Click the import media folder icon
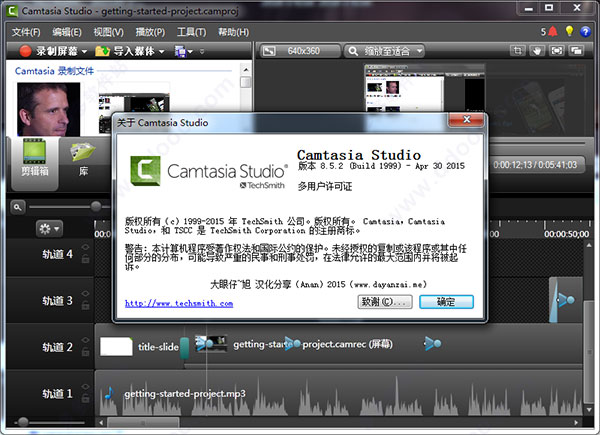This screenshot has width=600, height=435. [102, 51]
